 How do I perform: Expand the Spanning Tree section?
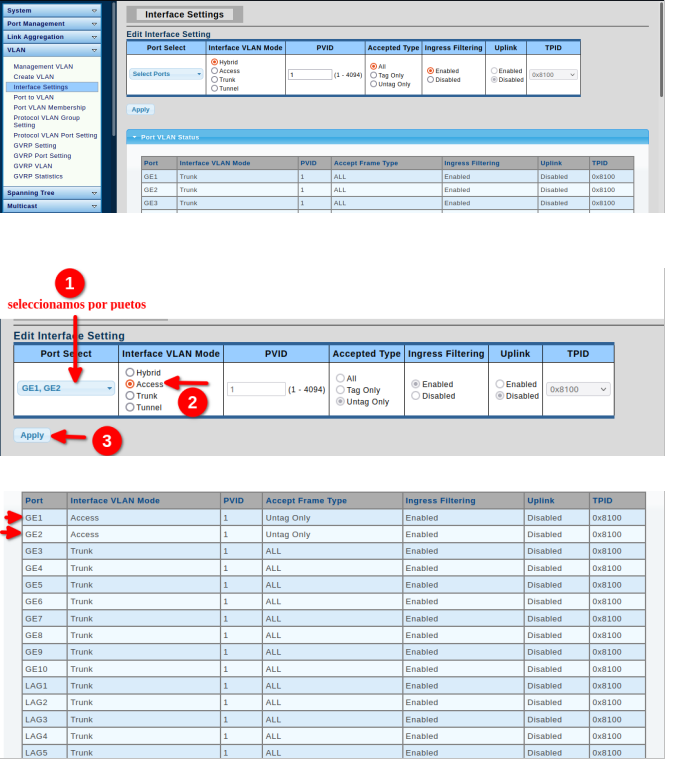click(94, 192)
